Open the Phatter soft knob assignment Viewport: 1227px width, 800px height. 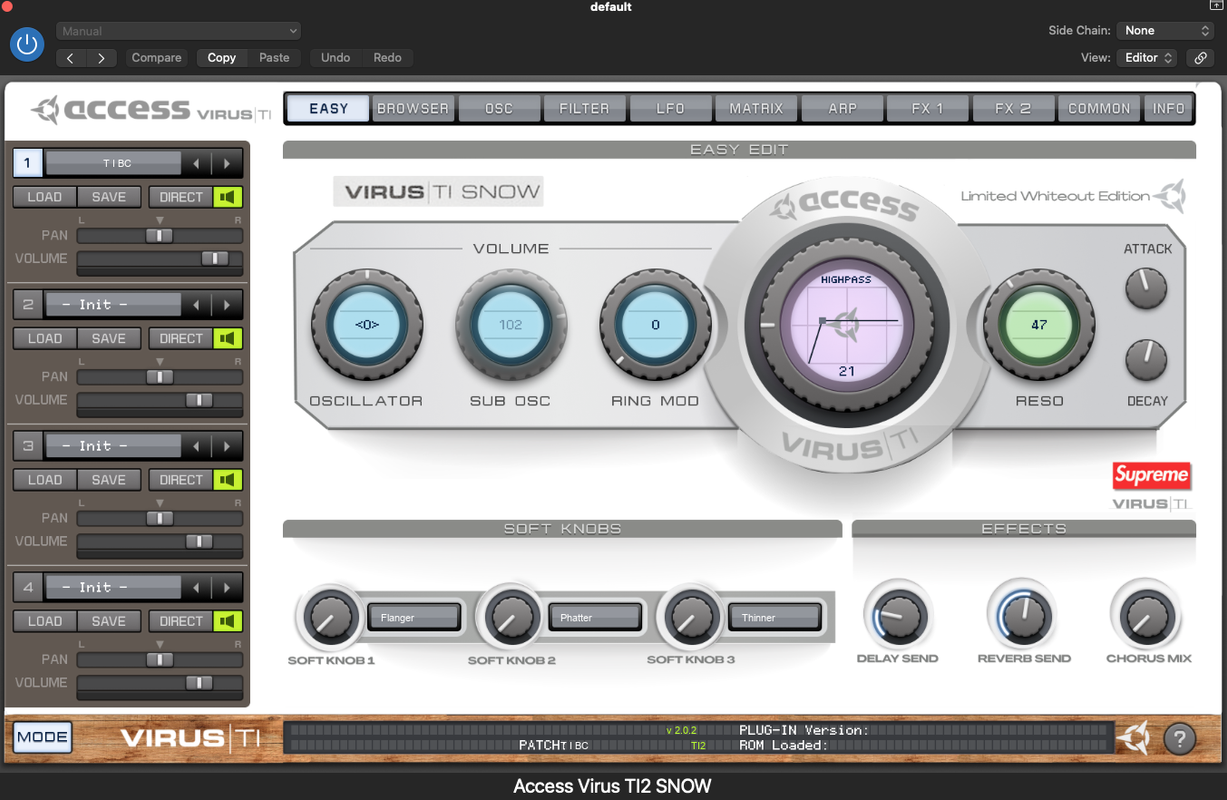(x=594, y=618)
